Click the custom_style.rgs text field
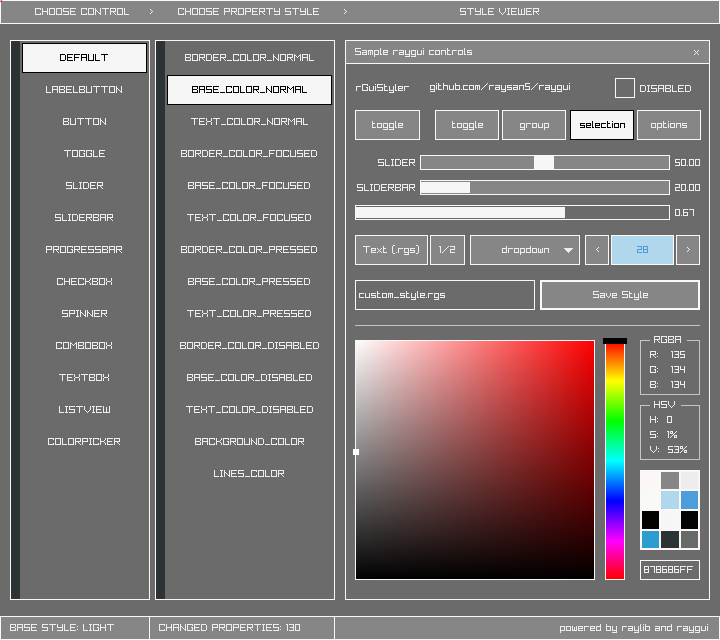 (444, 295)
